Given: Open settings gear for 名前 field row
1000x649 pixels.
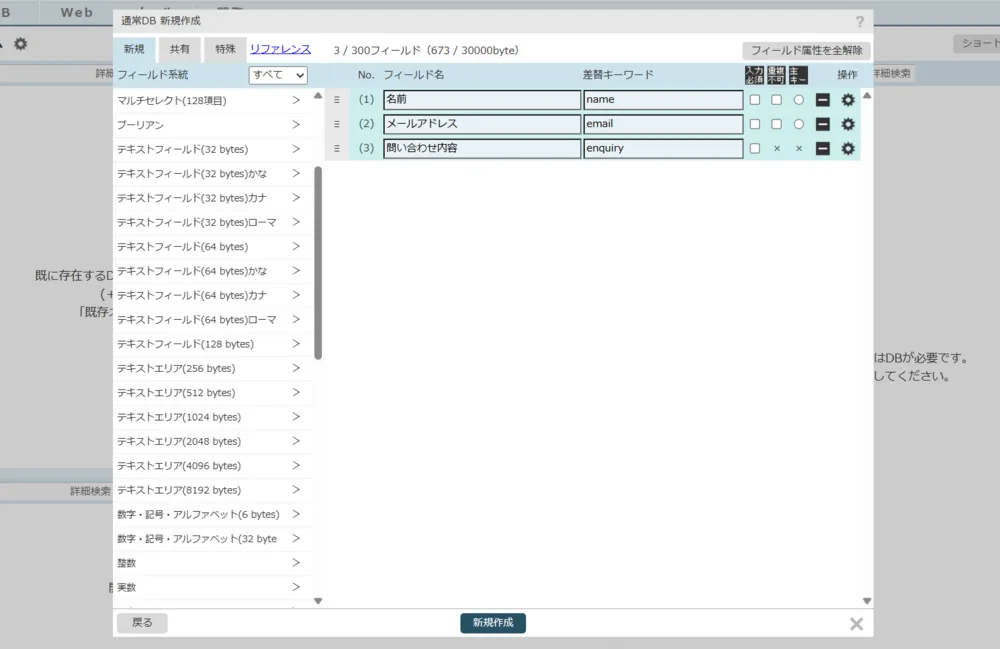Looking at the screenshot, I should coord(848,100).
